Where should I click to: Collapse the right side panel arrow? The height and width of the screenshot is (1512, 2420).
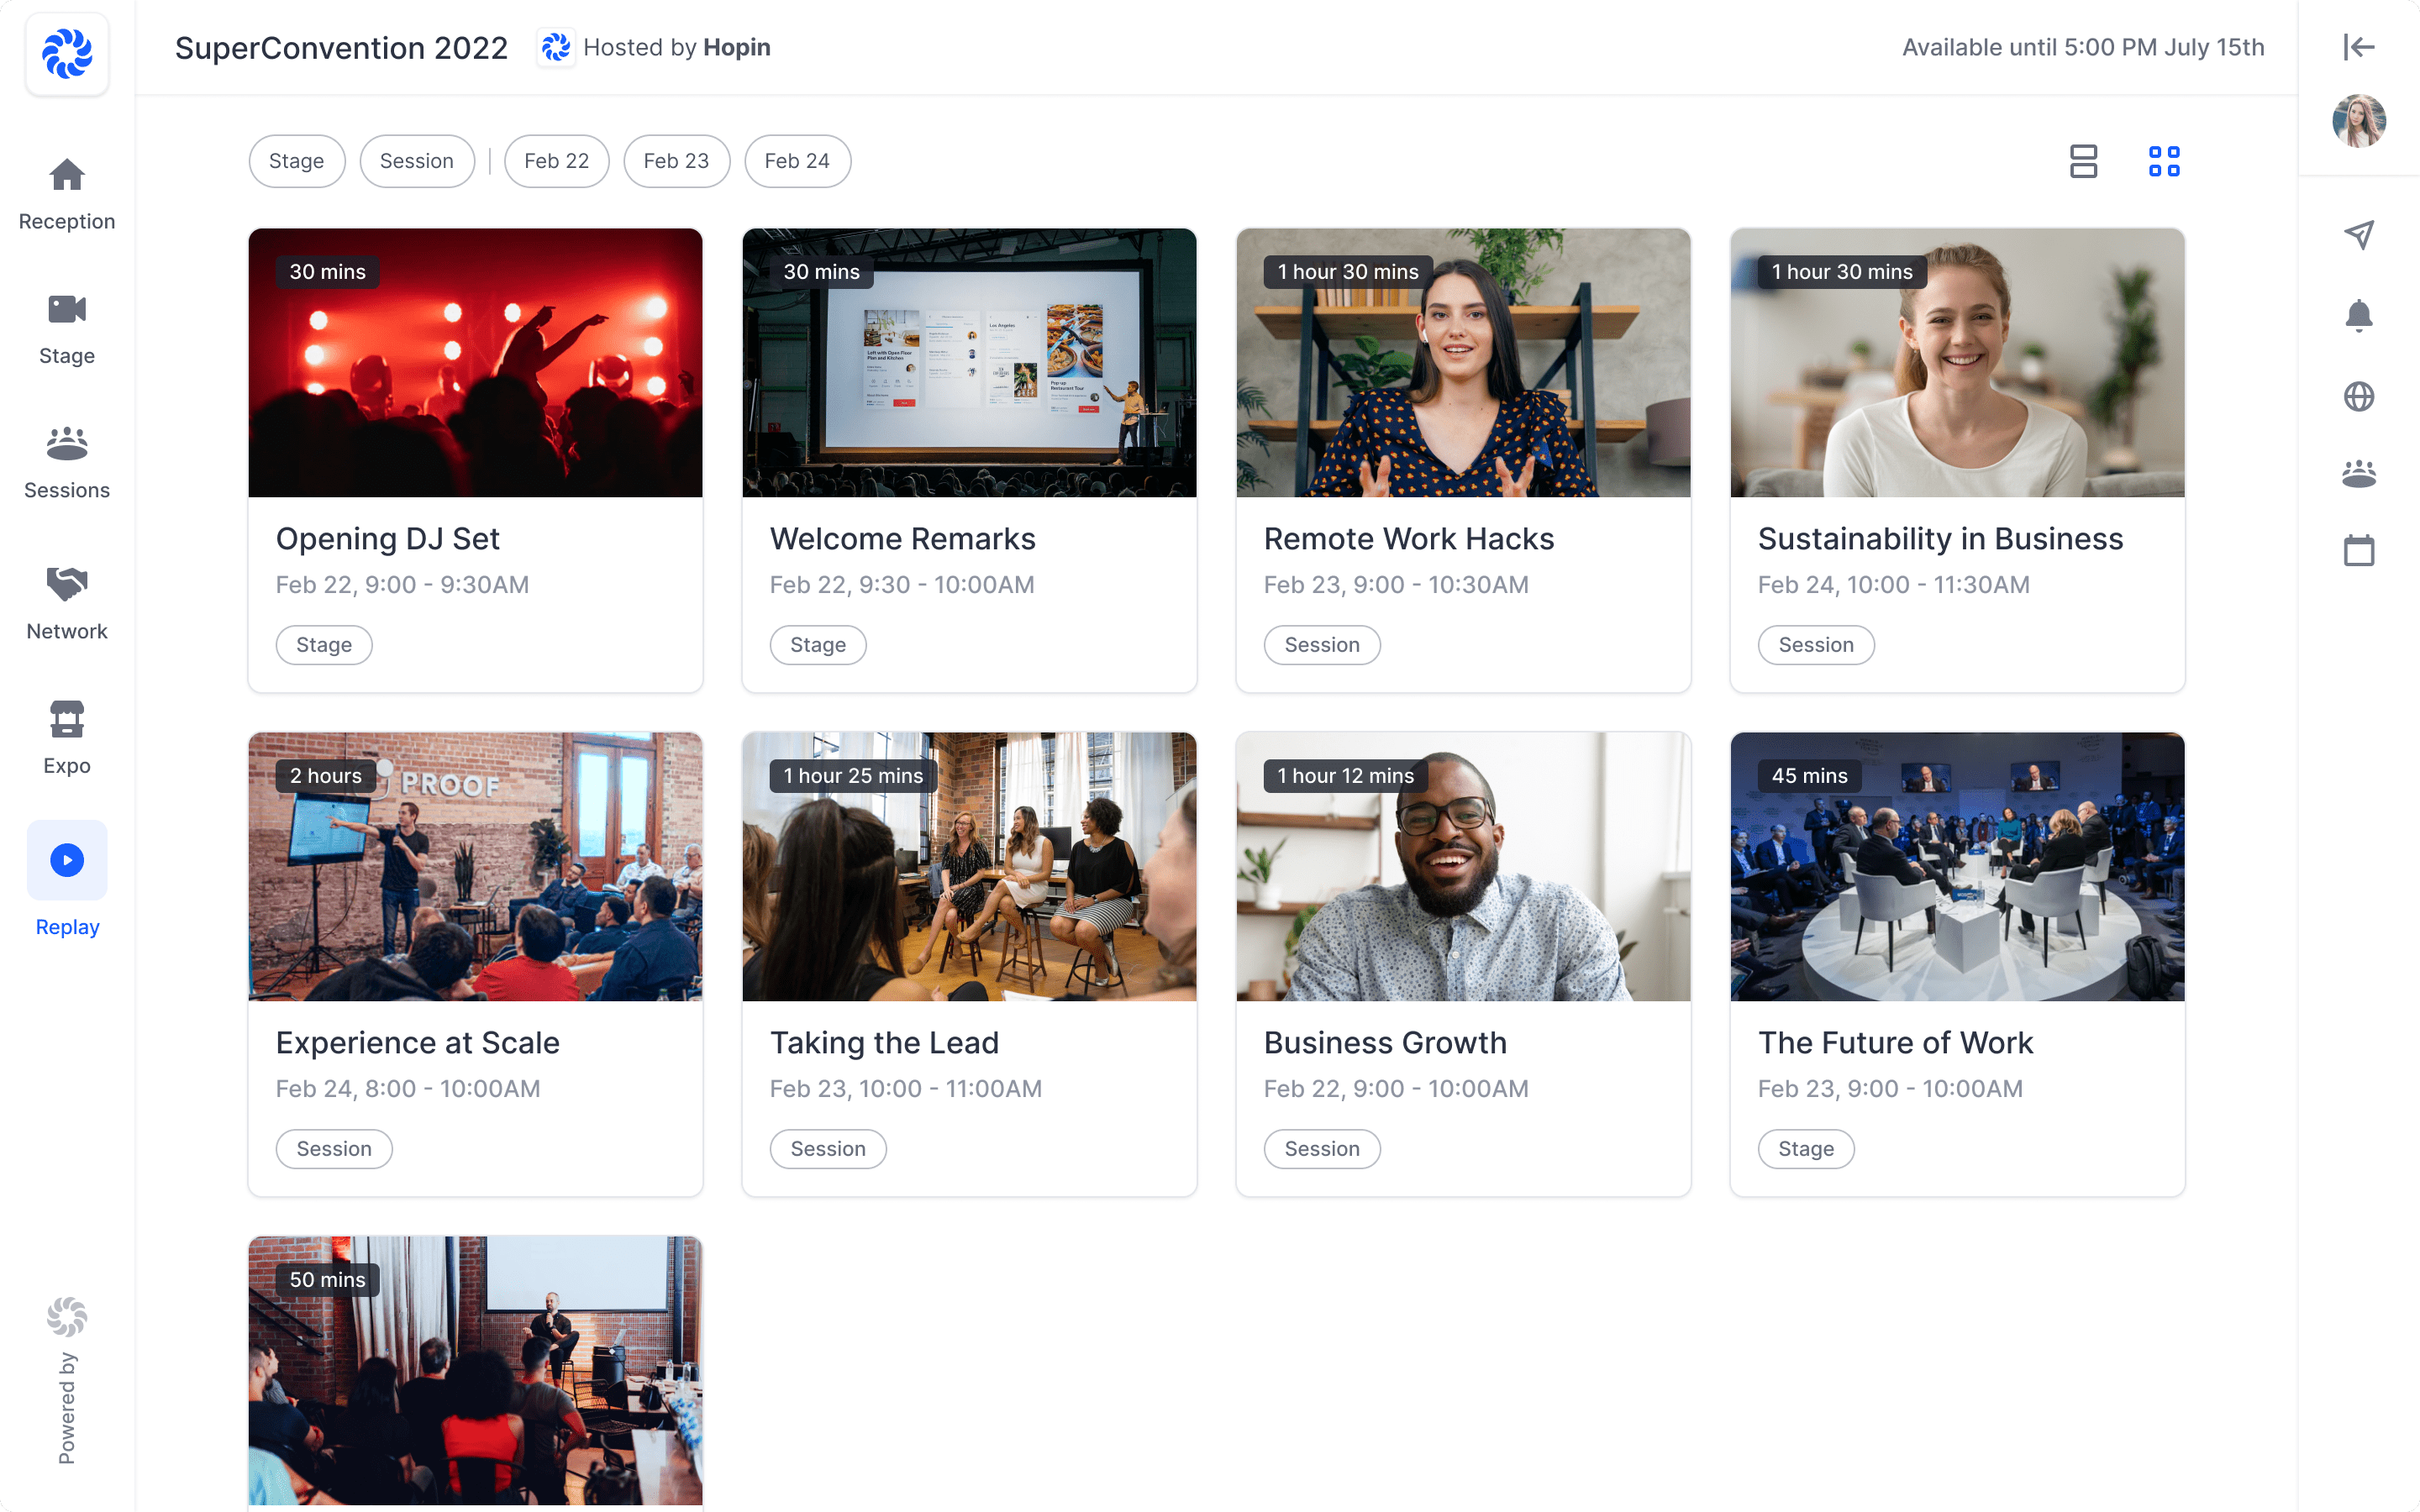tap(2358, 47)
